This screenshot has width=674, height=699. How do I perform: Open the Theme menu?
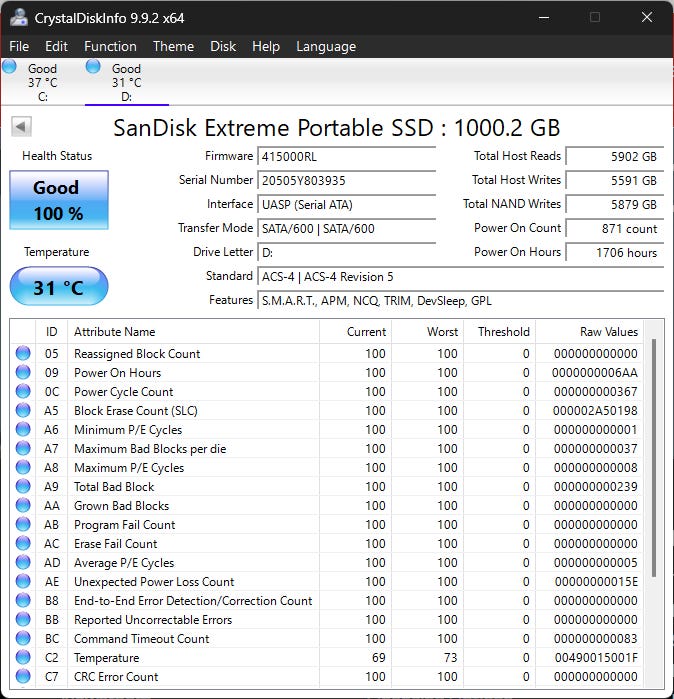(x=173, y=46)
